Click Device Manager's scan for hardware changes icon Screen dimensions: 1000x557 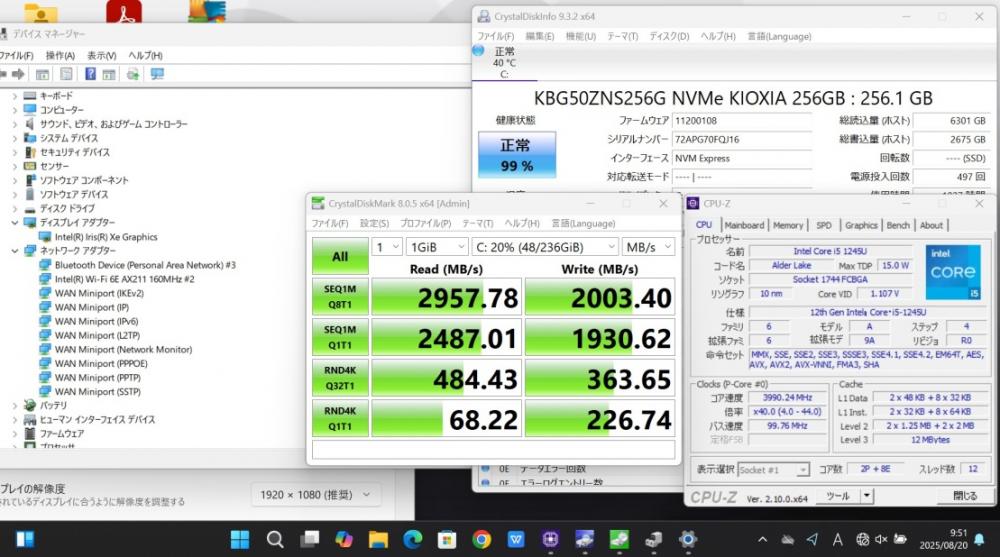tap(157, 74)
